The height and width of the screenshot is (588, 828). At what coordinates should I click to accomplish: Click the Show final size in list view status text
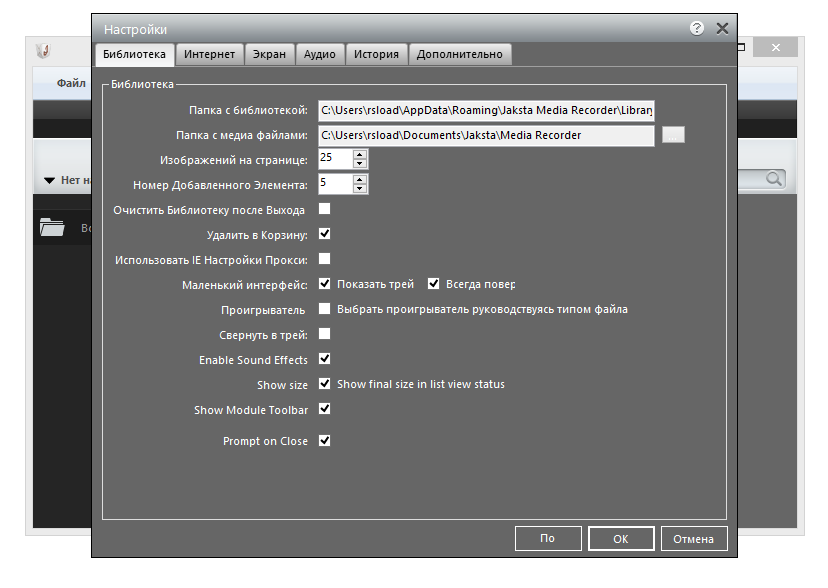pyautogui.click(x=421, y=384)
